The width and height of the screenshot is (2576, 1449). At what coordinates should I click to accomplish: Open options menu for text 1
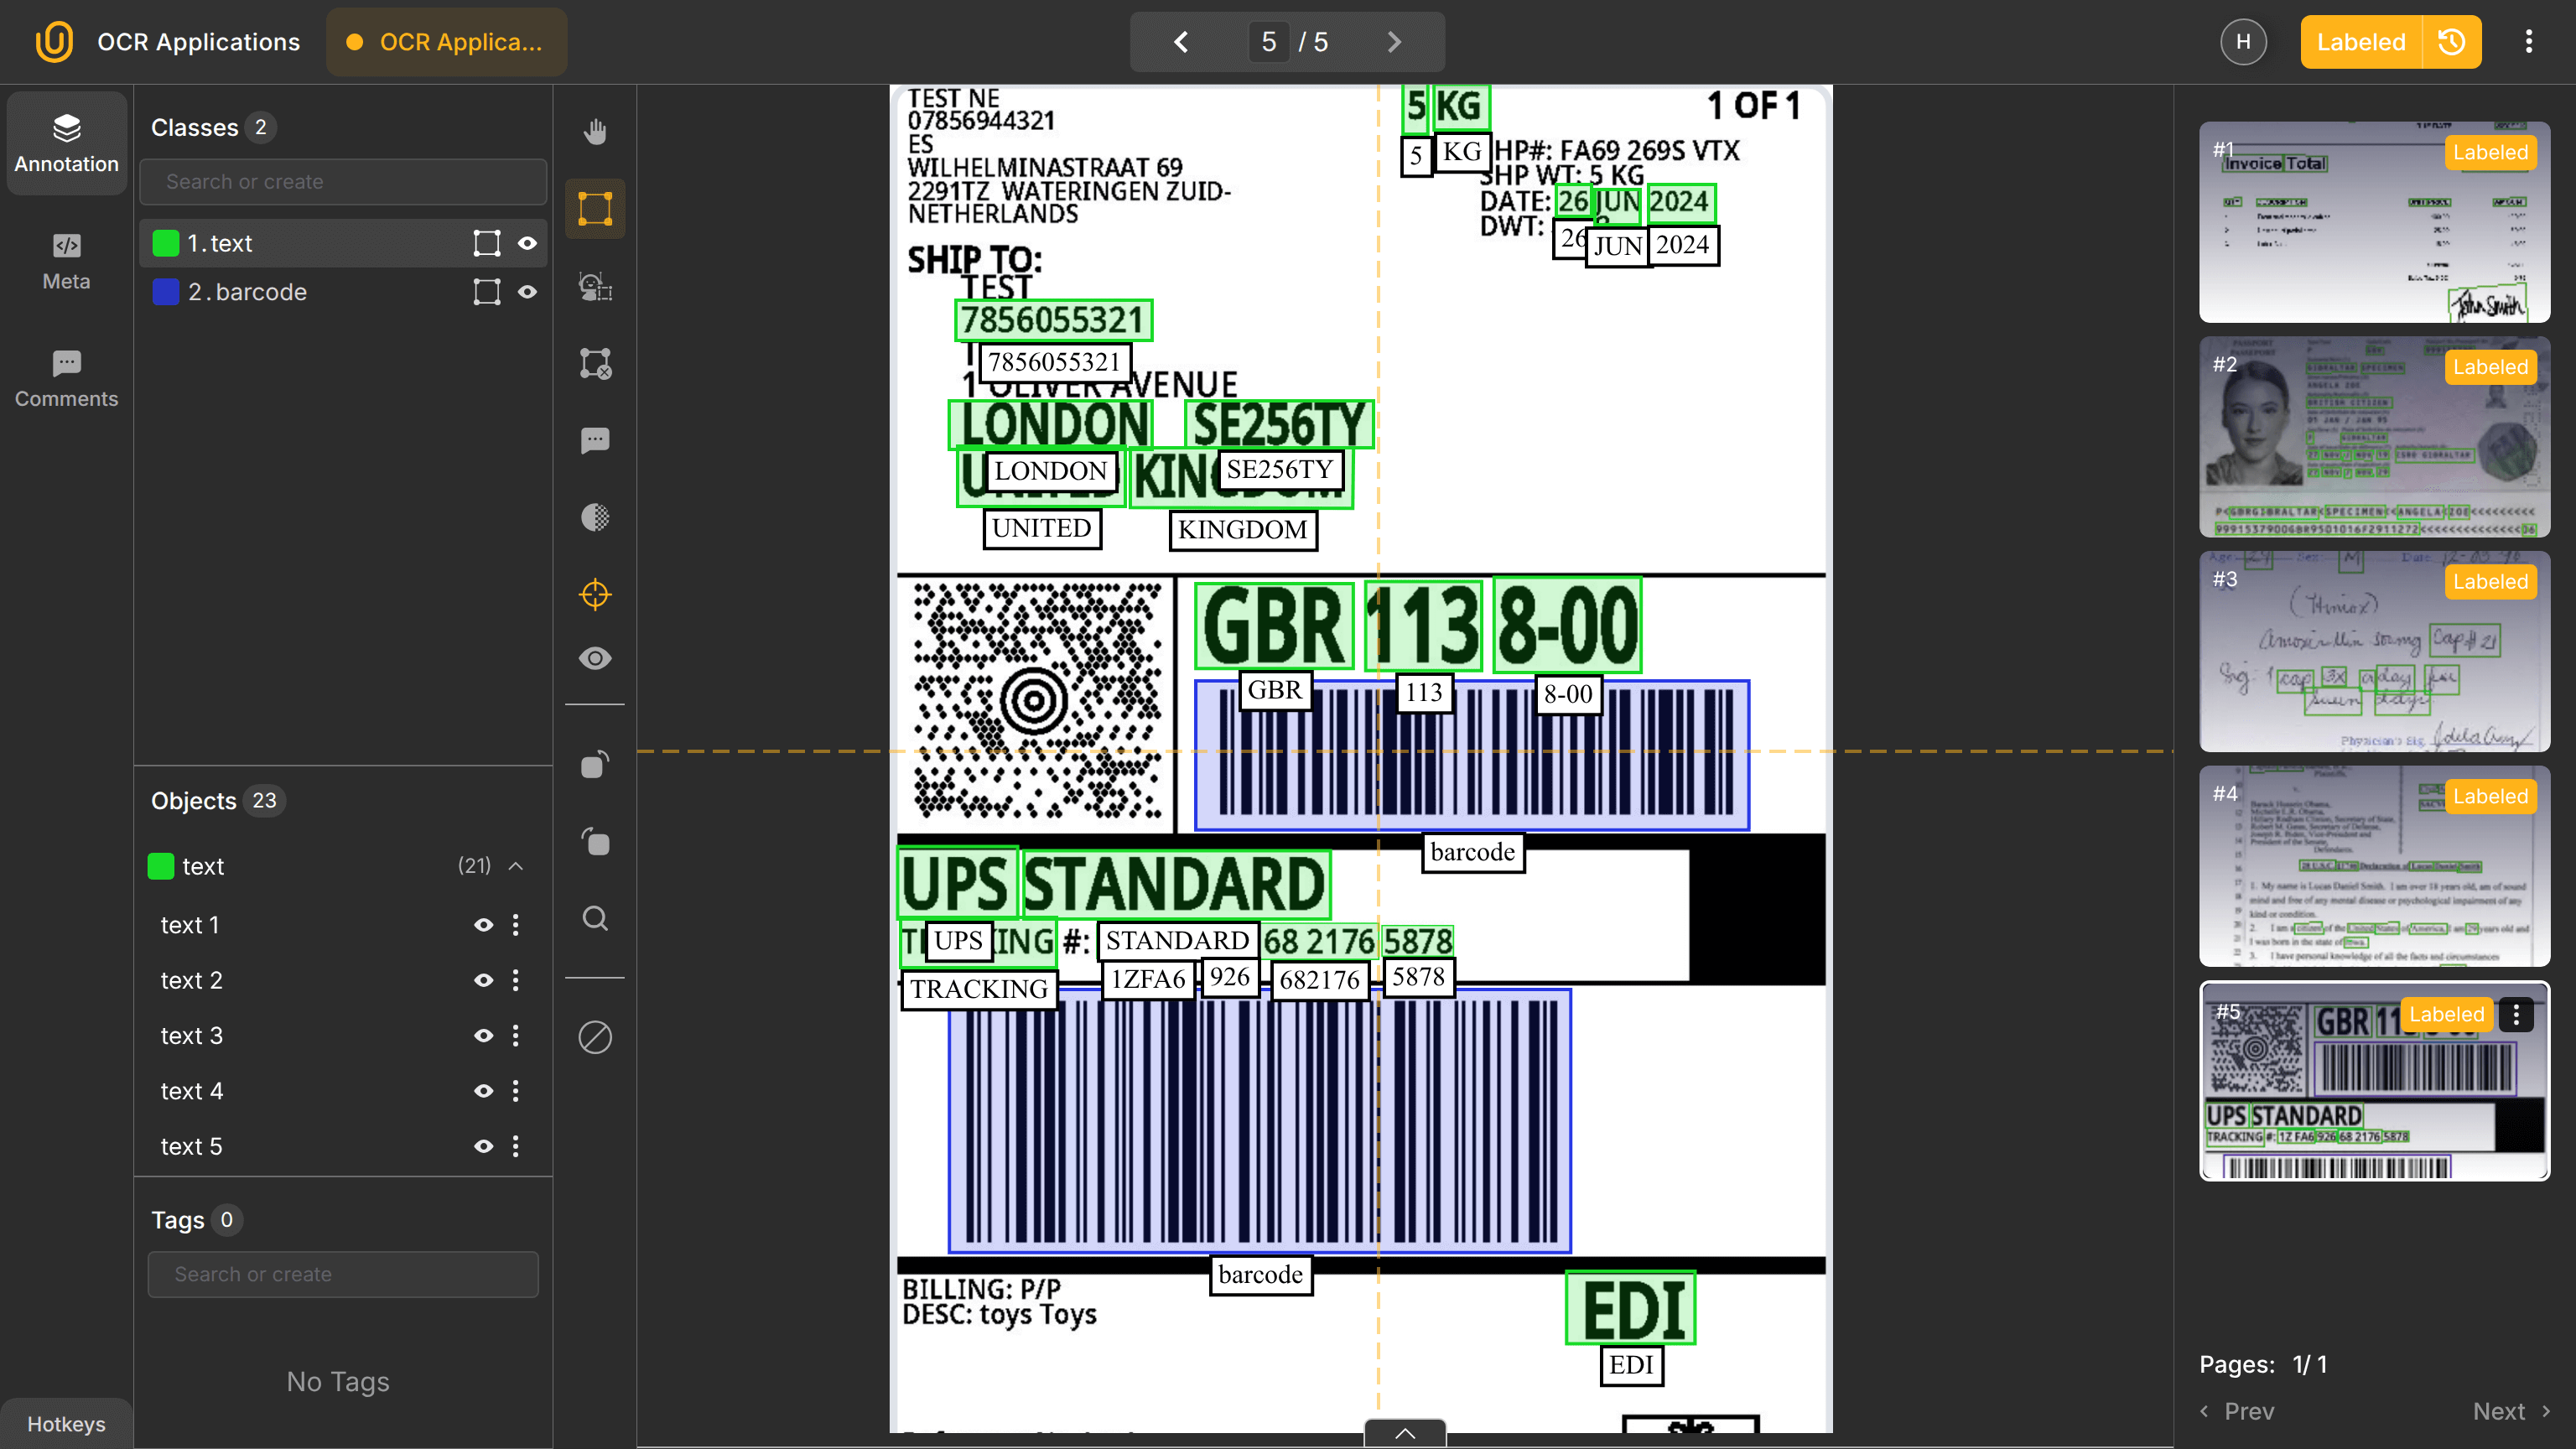(x=516, y=925)
